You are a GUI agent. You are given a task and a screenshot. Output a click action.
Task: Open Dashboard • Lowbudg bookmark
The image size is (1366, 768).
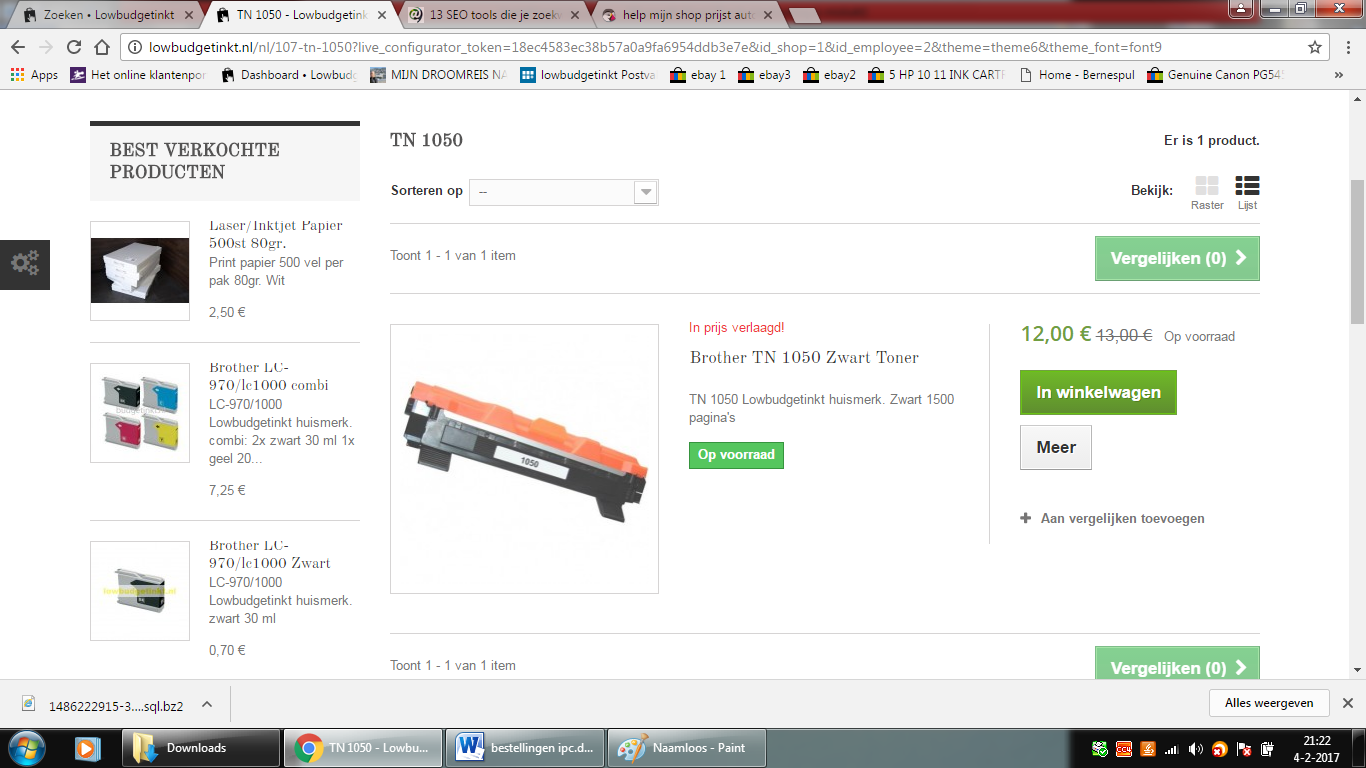[x=289, y=75]
